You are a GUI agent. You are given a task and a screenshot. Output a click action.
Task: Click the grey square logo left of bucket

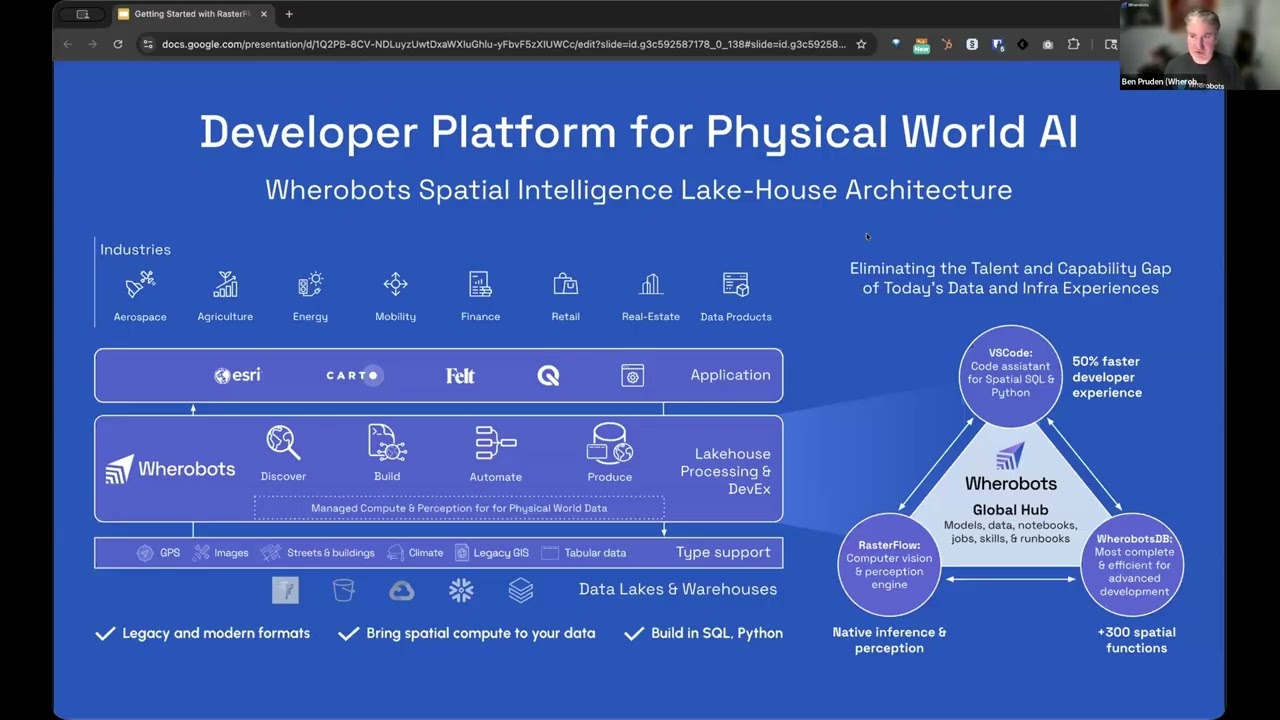click(285, 590)
